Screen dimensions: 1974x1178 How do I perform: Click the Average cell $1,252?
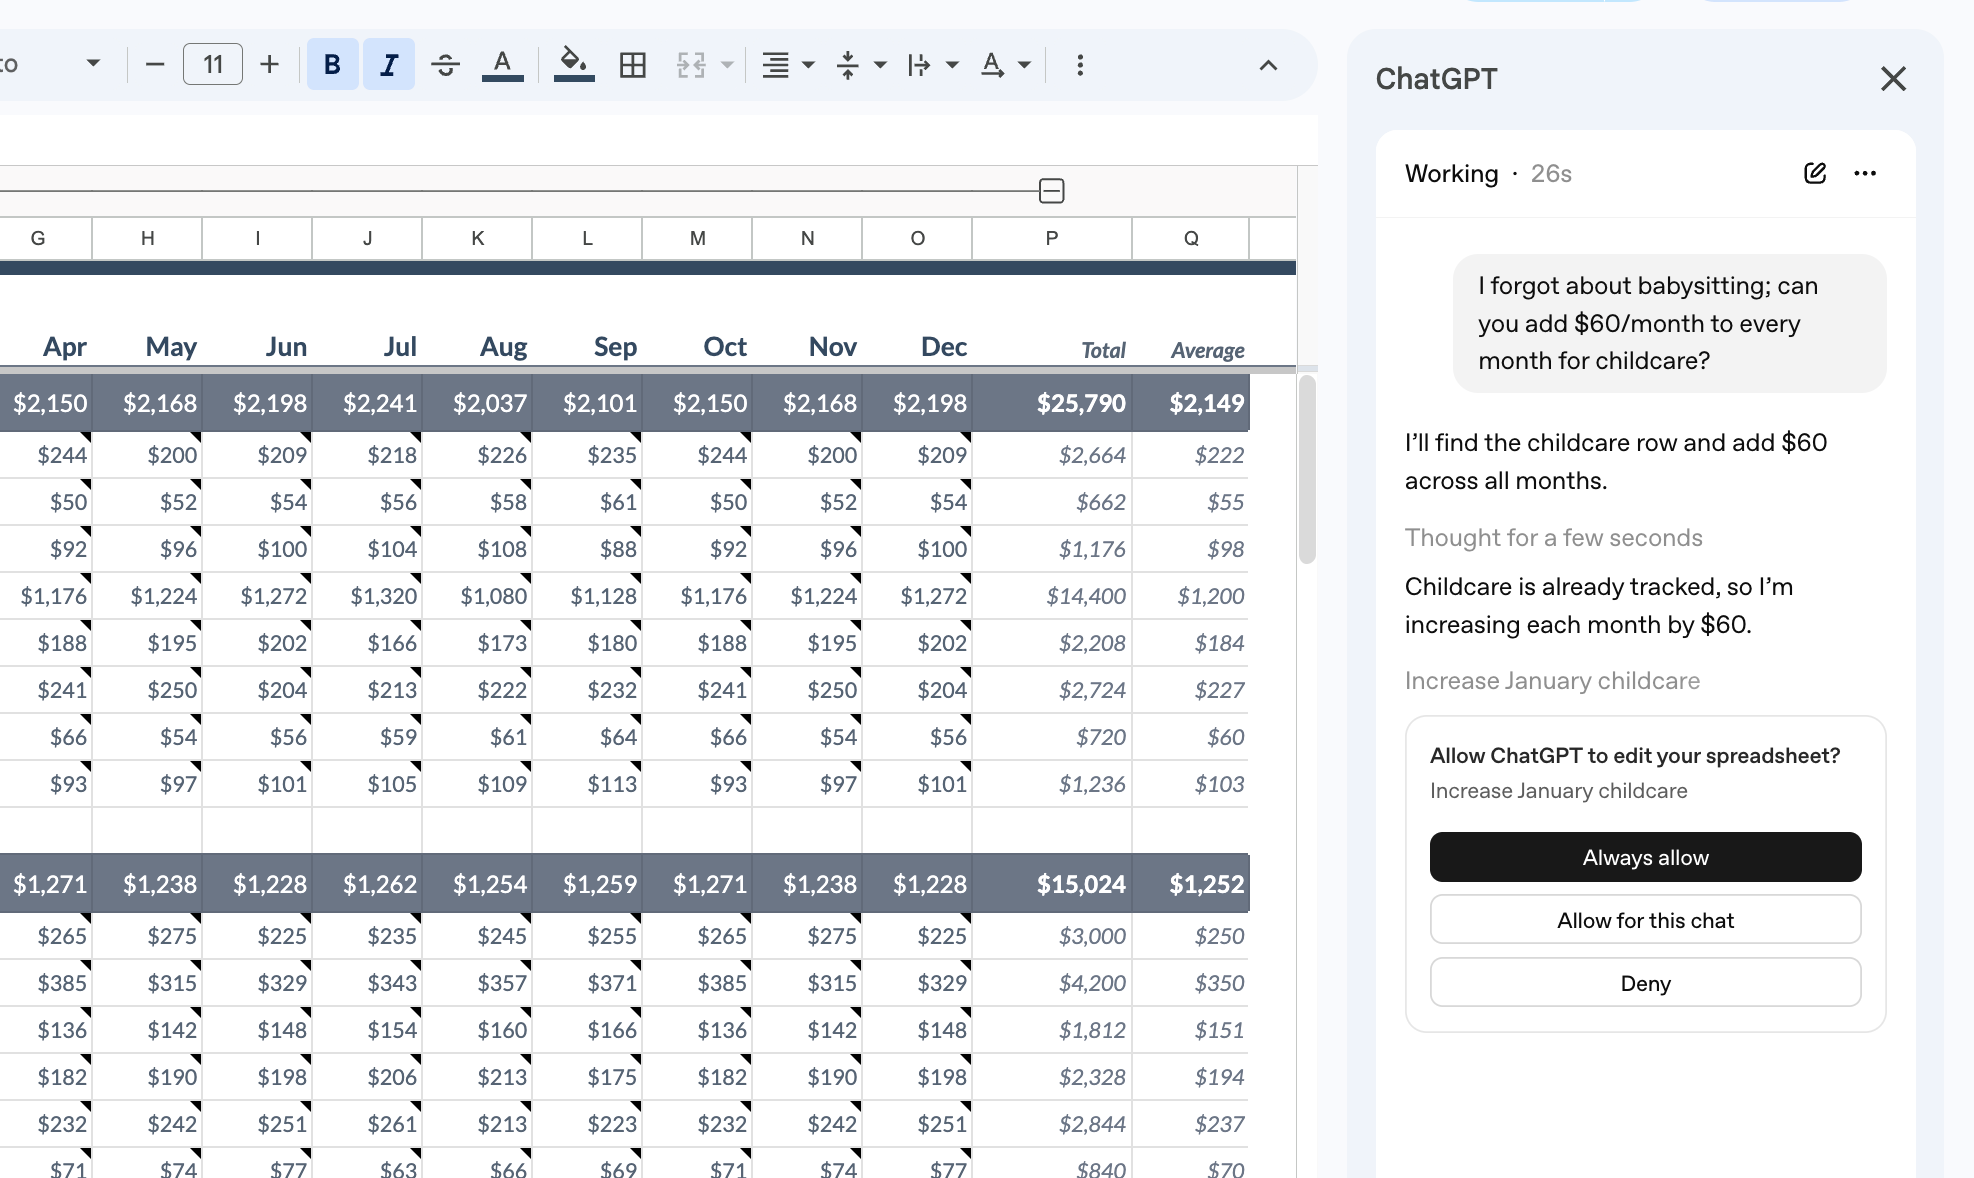click(x=1191, y=884)
